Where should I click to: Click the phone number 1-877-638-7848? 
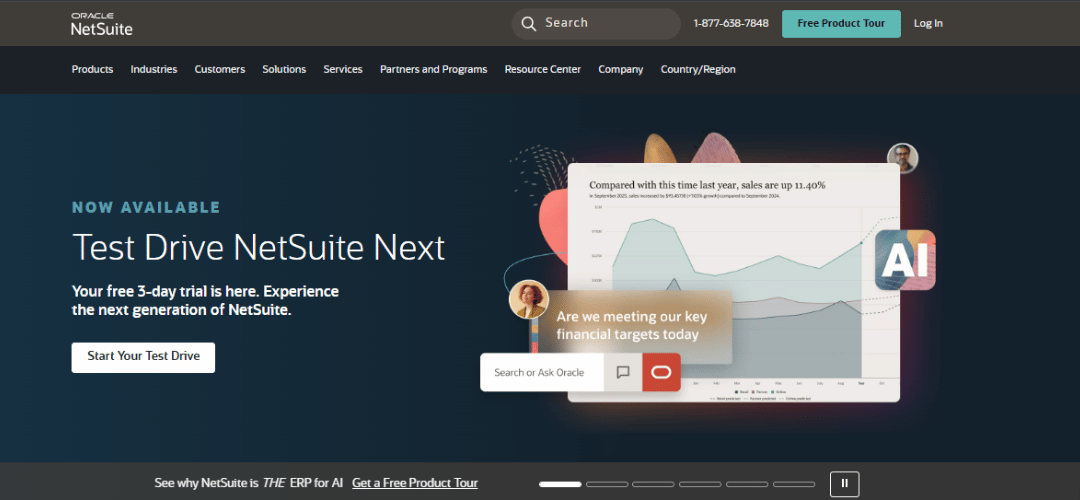[731, 24]
